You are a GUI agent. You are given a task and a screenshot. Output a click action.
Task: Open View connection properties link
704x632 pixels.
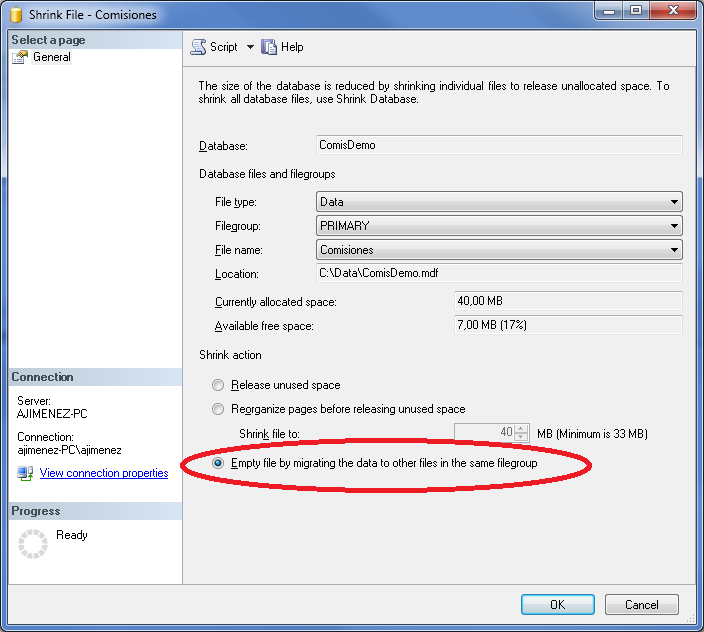pos(104,473)
